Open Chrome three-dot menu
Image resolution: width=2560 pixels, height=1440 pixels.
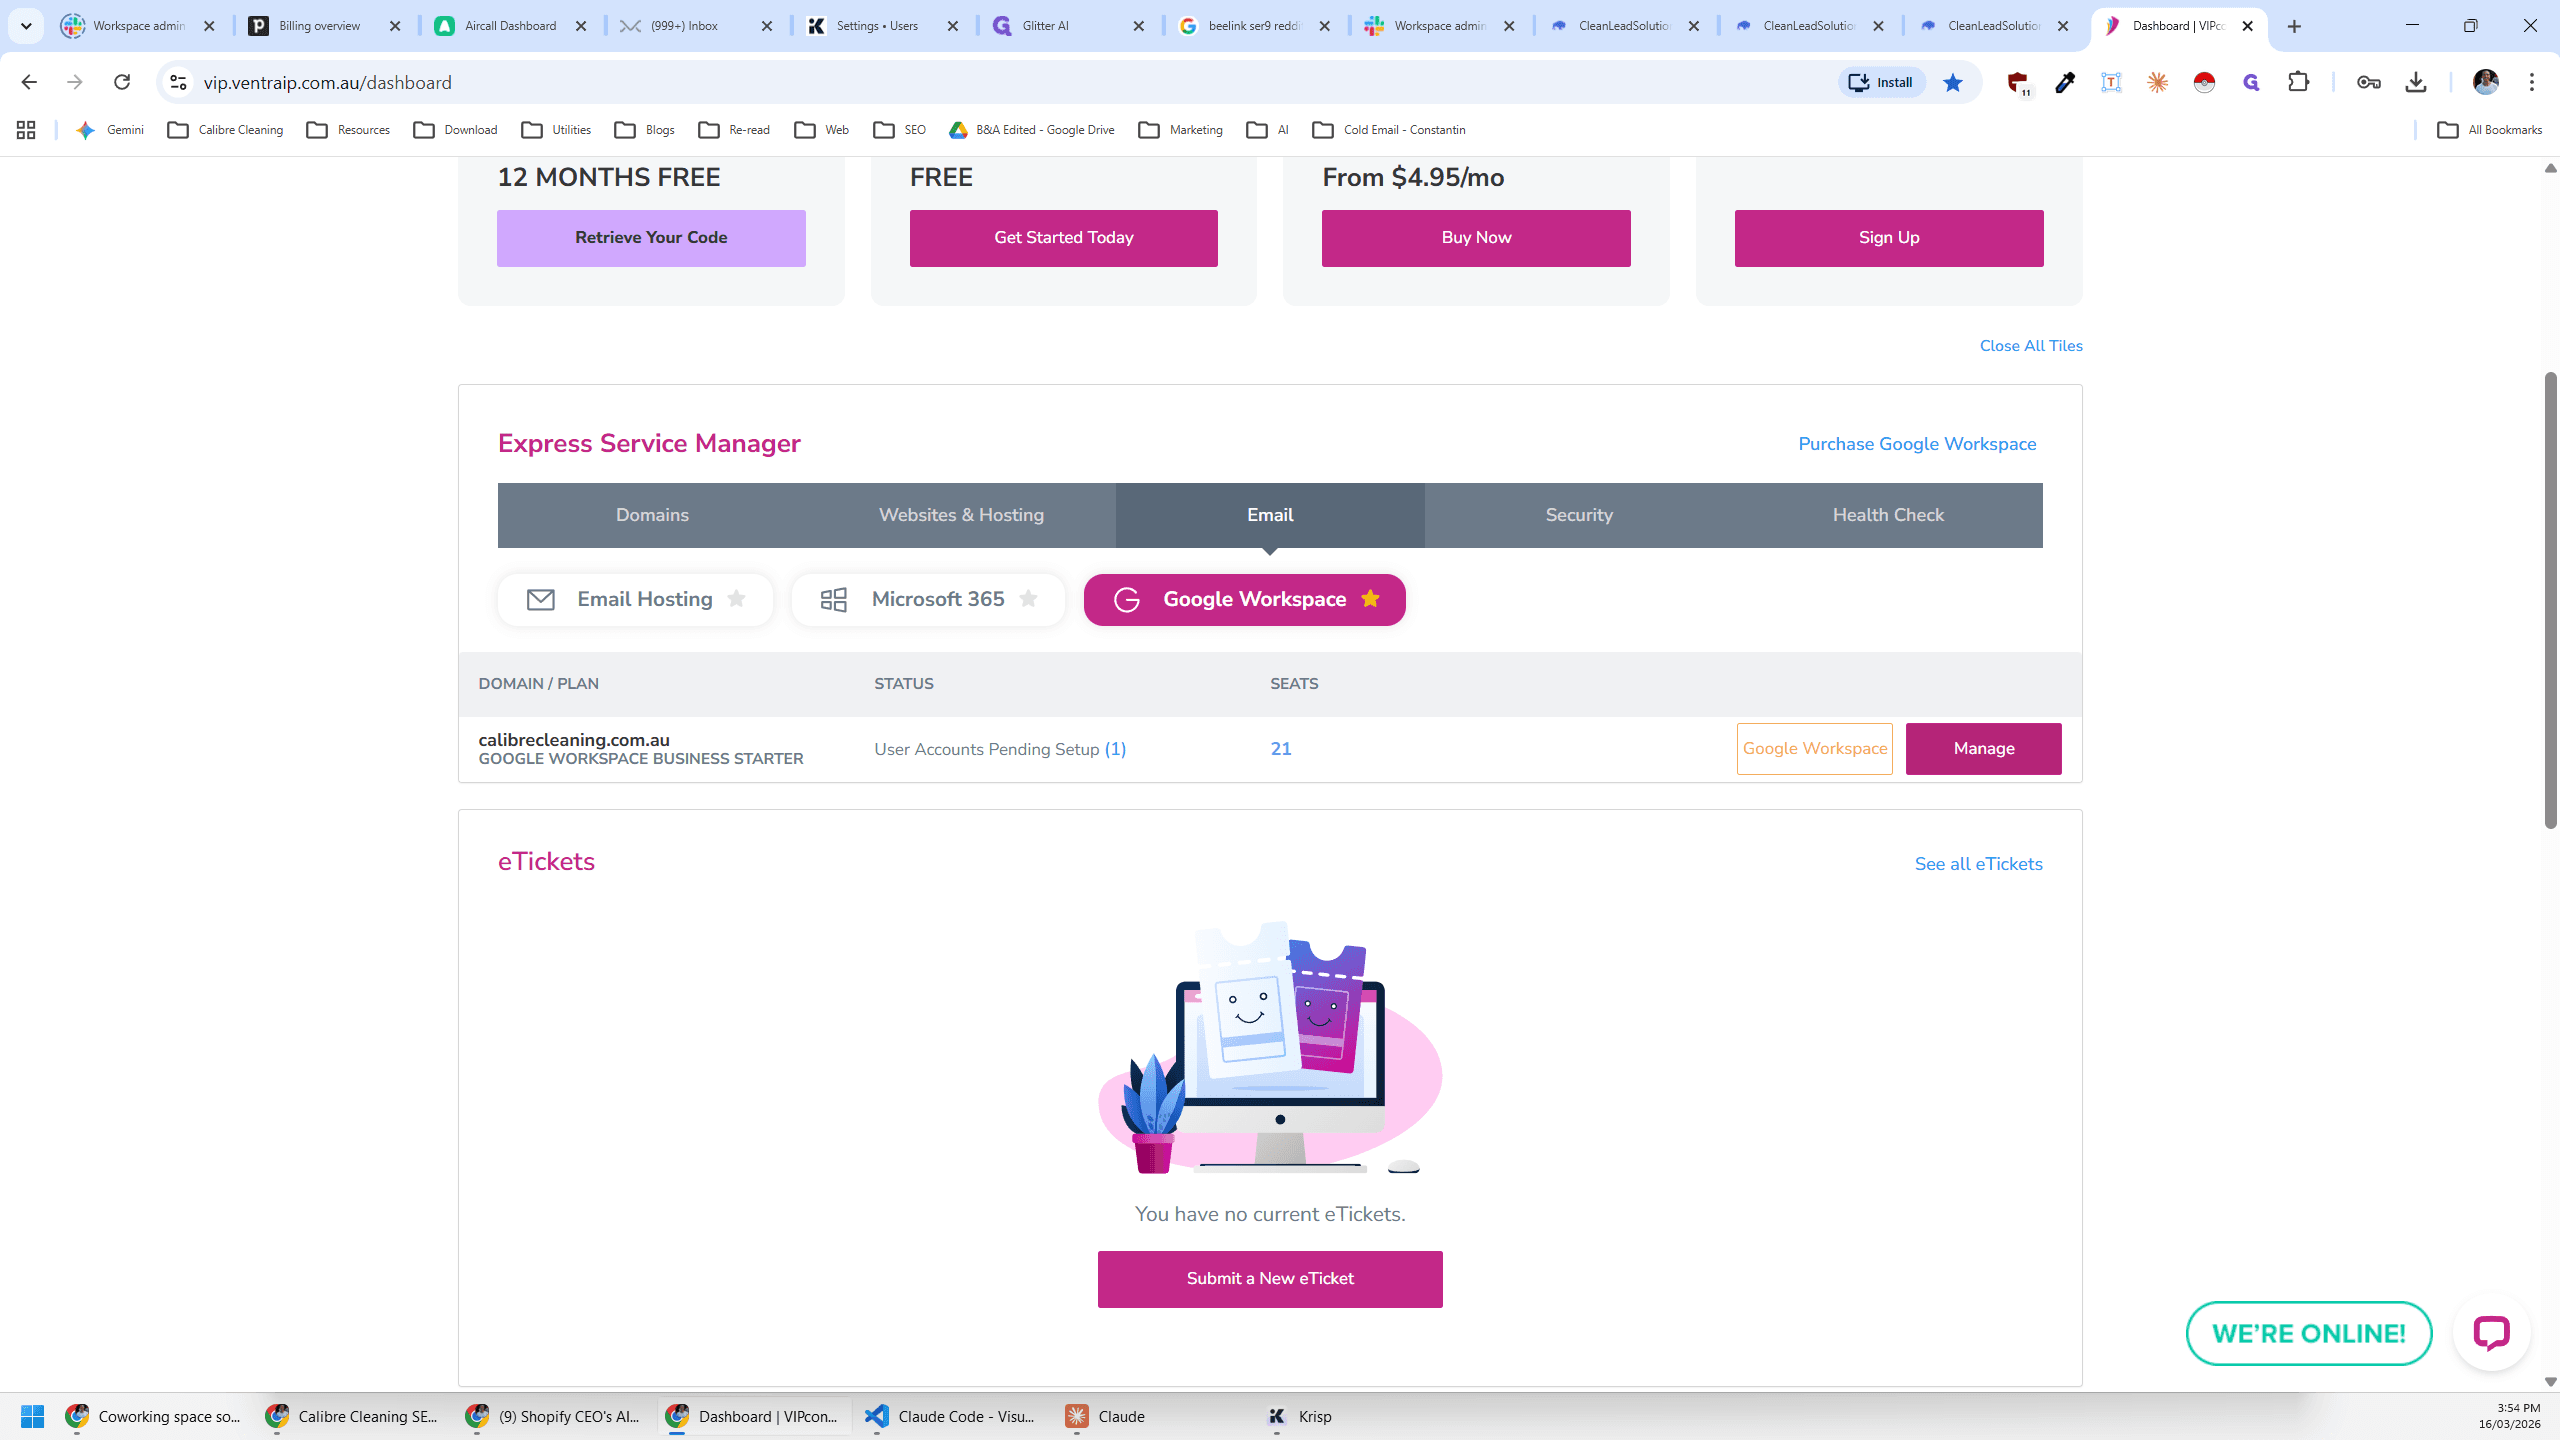(2532, 82)
